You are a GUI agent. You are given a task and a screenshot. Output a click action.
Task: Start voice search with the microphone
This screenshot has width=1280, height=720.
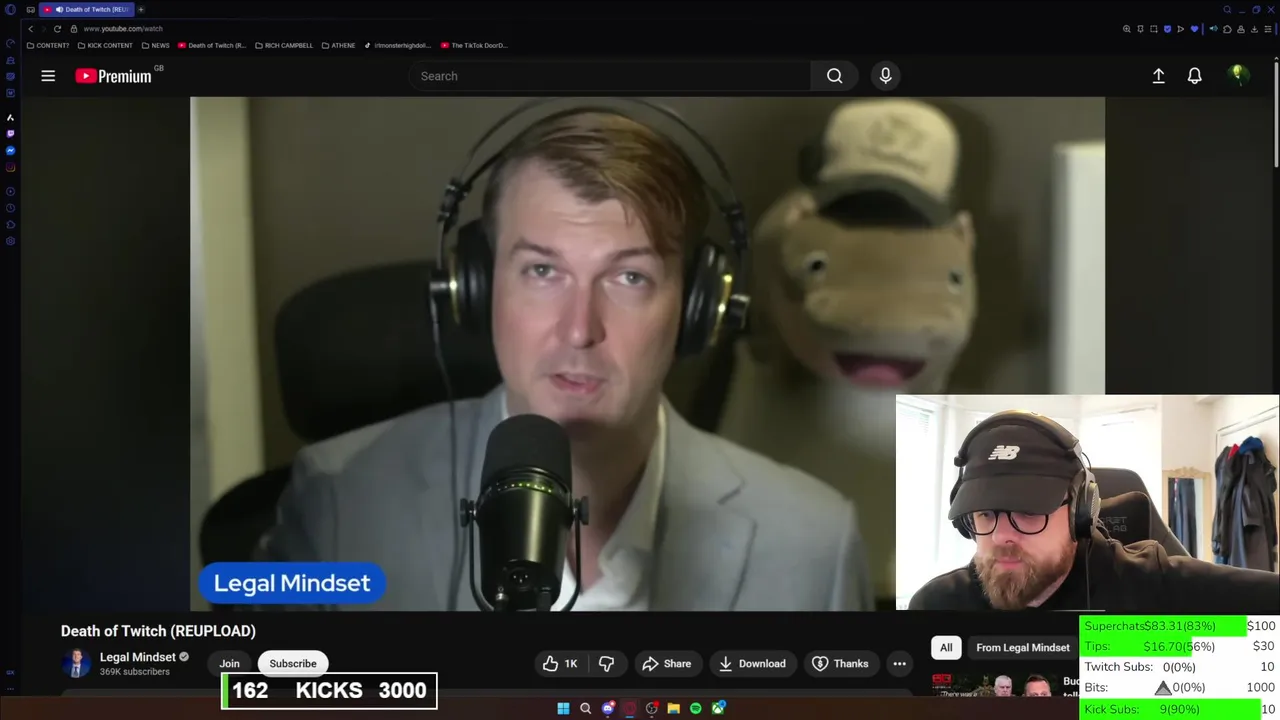tap(885, 76)
